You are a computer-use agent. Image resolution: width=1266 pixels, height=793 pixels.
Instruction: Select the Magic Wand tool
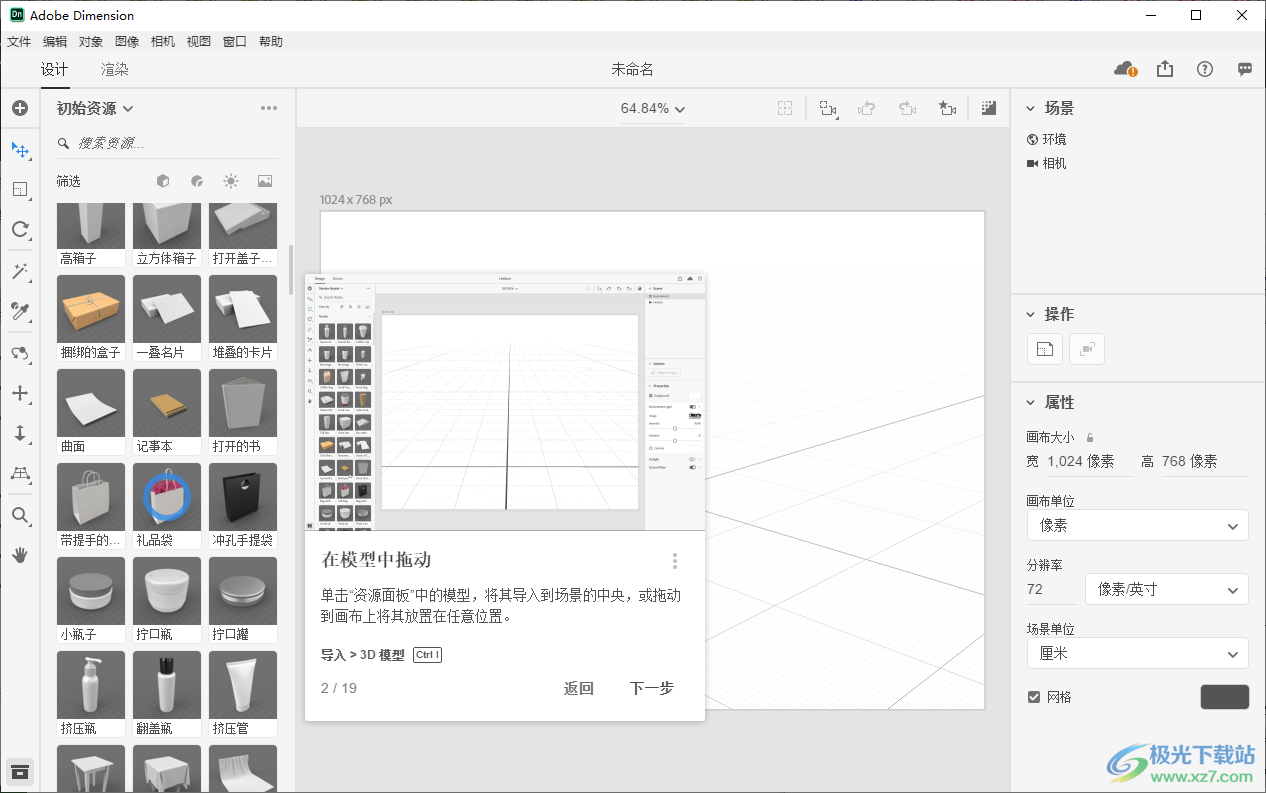20,272
